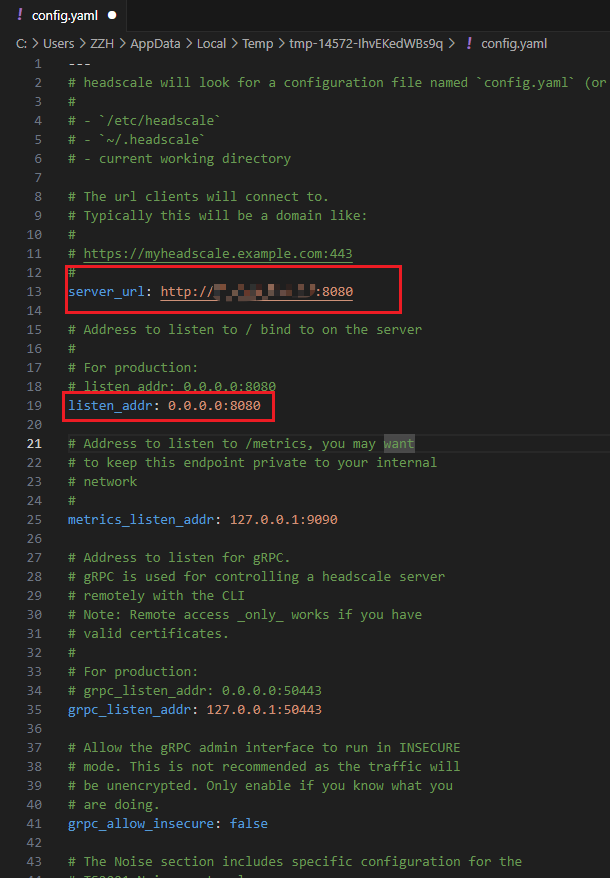The image size is (610, 878).
Task: Click the 'remotely with the CLI' comment
Action: (x=156, y=596)
